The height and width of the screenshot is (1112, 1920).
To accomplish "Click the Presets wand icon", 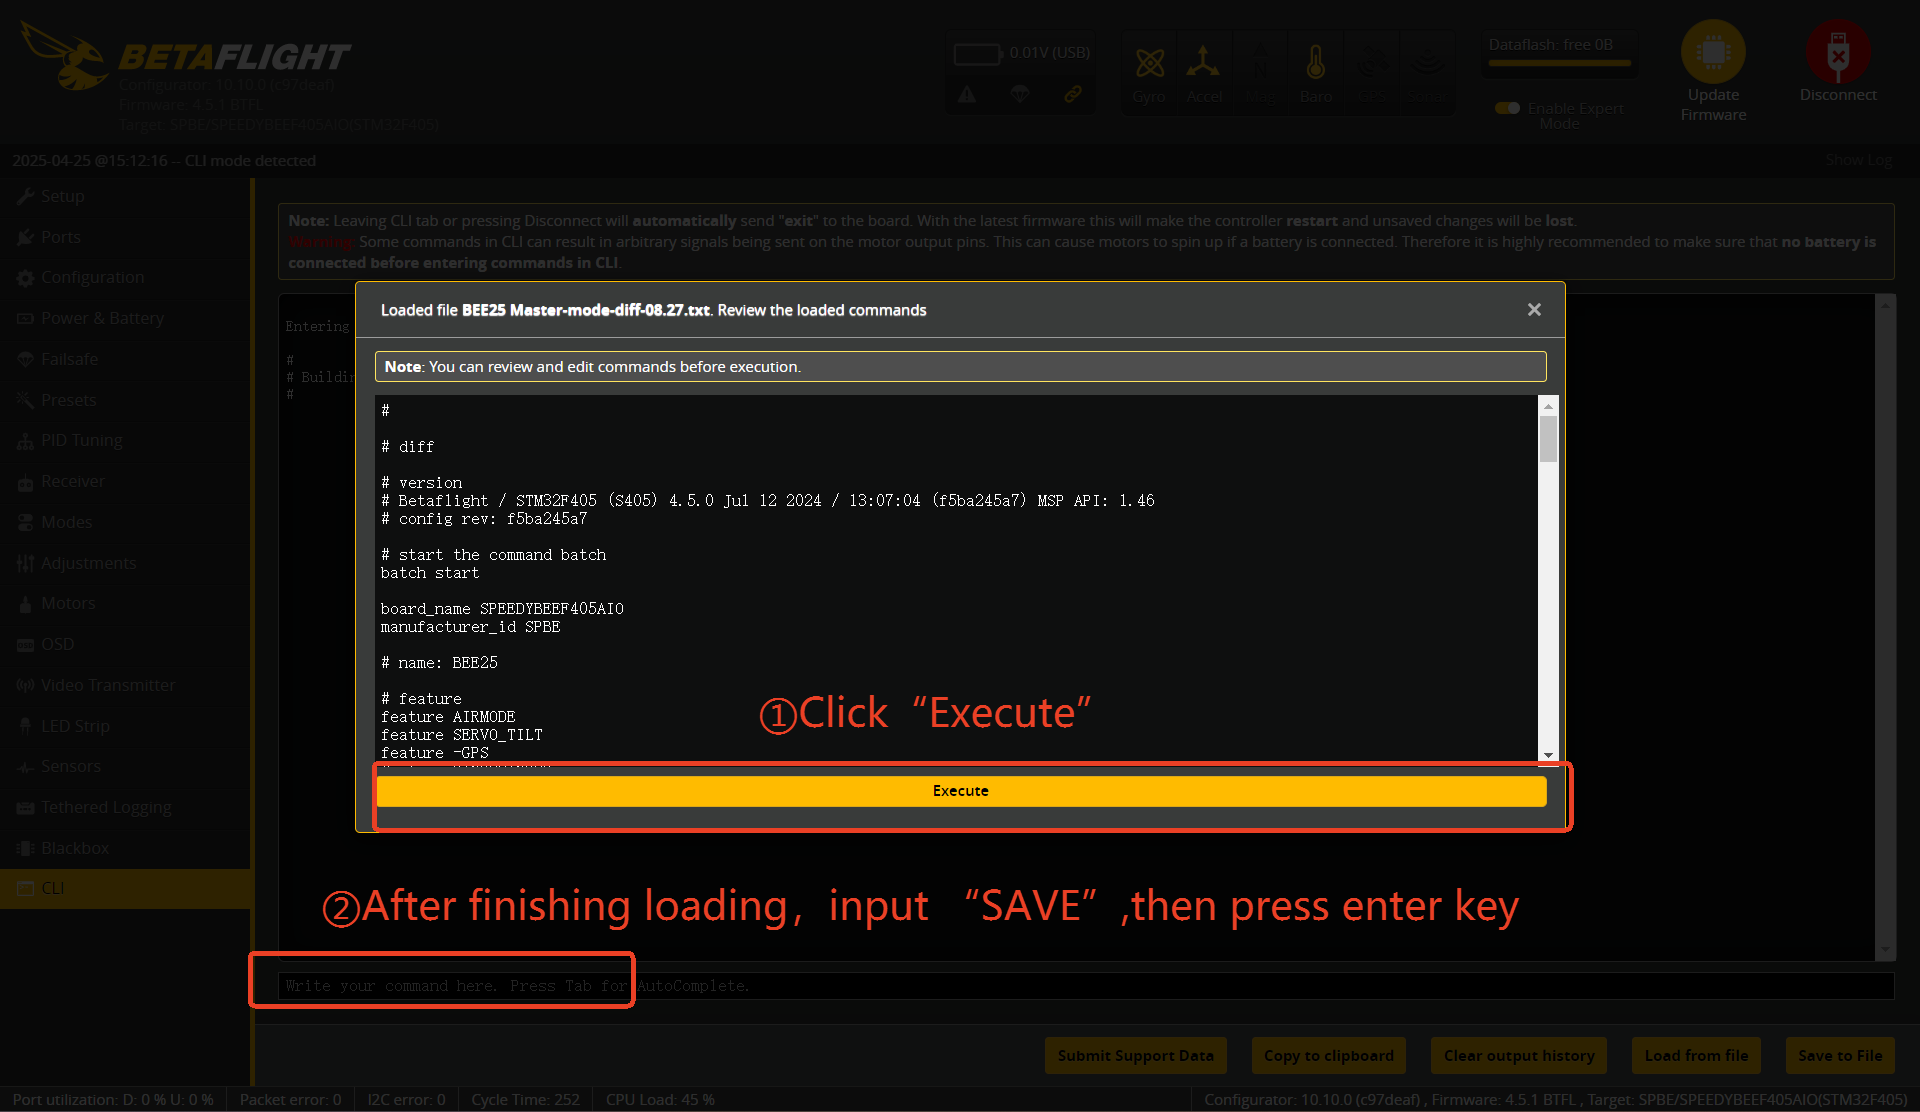I will (x=25, y=401).
